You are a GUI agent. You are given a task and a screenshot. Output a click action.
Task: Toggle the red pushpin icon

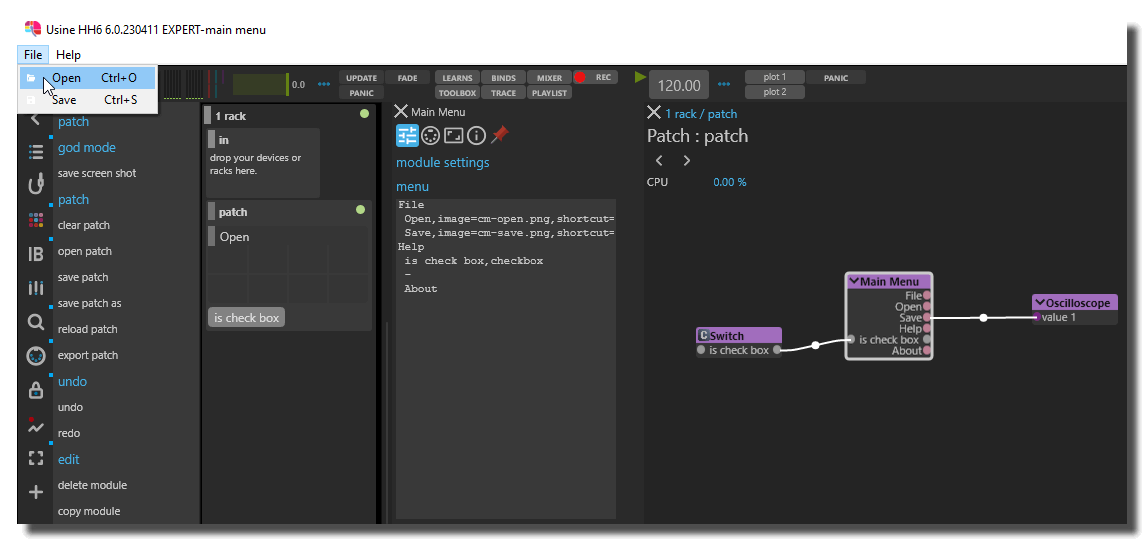(499, 134)
